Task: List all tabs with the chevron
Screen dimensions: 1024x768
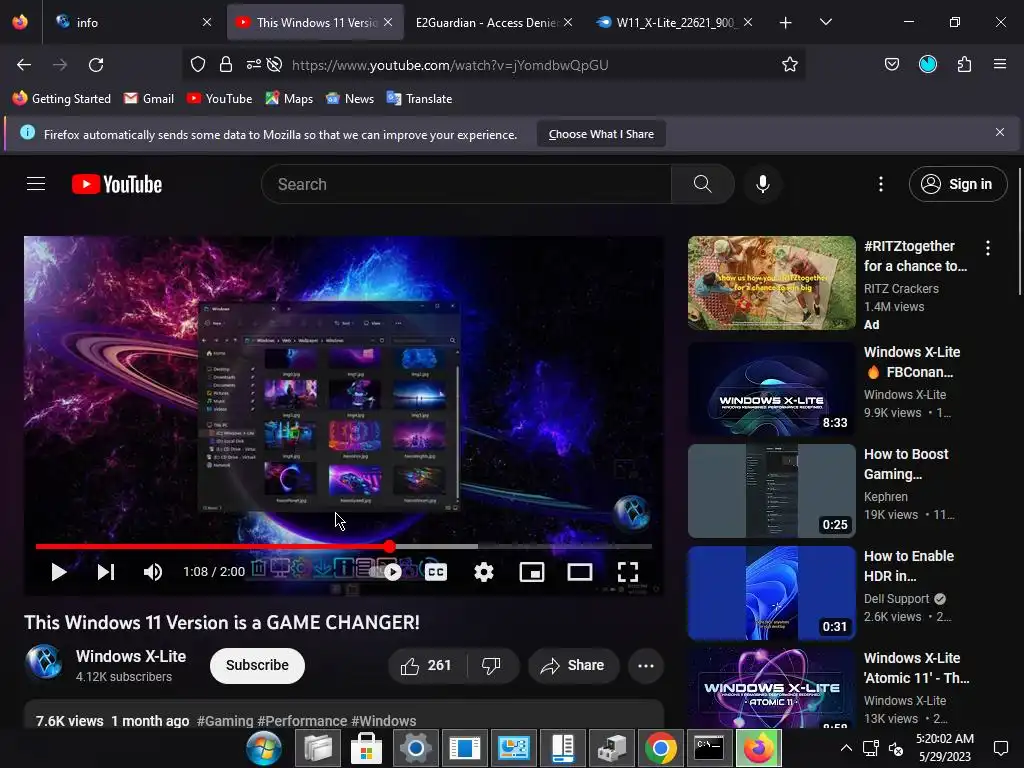Action: pos(825,22)
